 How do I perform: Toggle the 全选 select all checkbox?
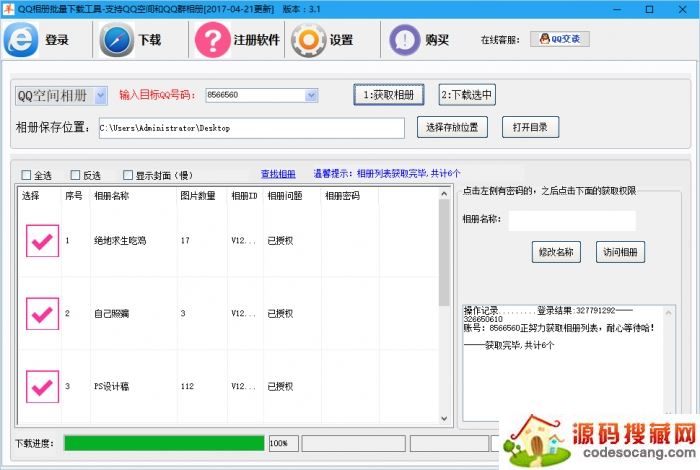click(27, 175)
